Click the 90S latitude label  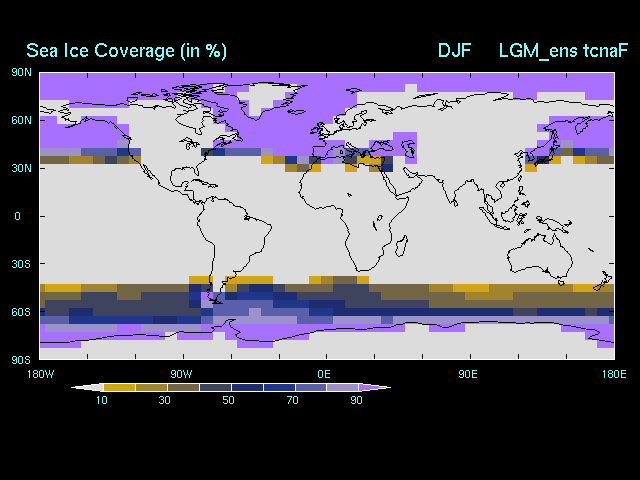[21, 360]
